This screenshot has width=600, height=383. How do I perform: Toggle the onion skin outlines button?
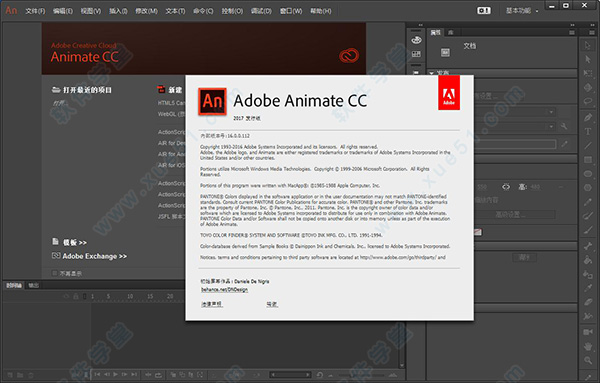pos(182,375)
